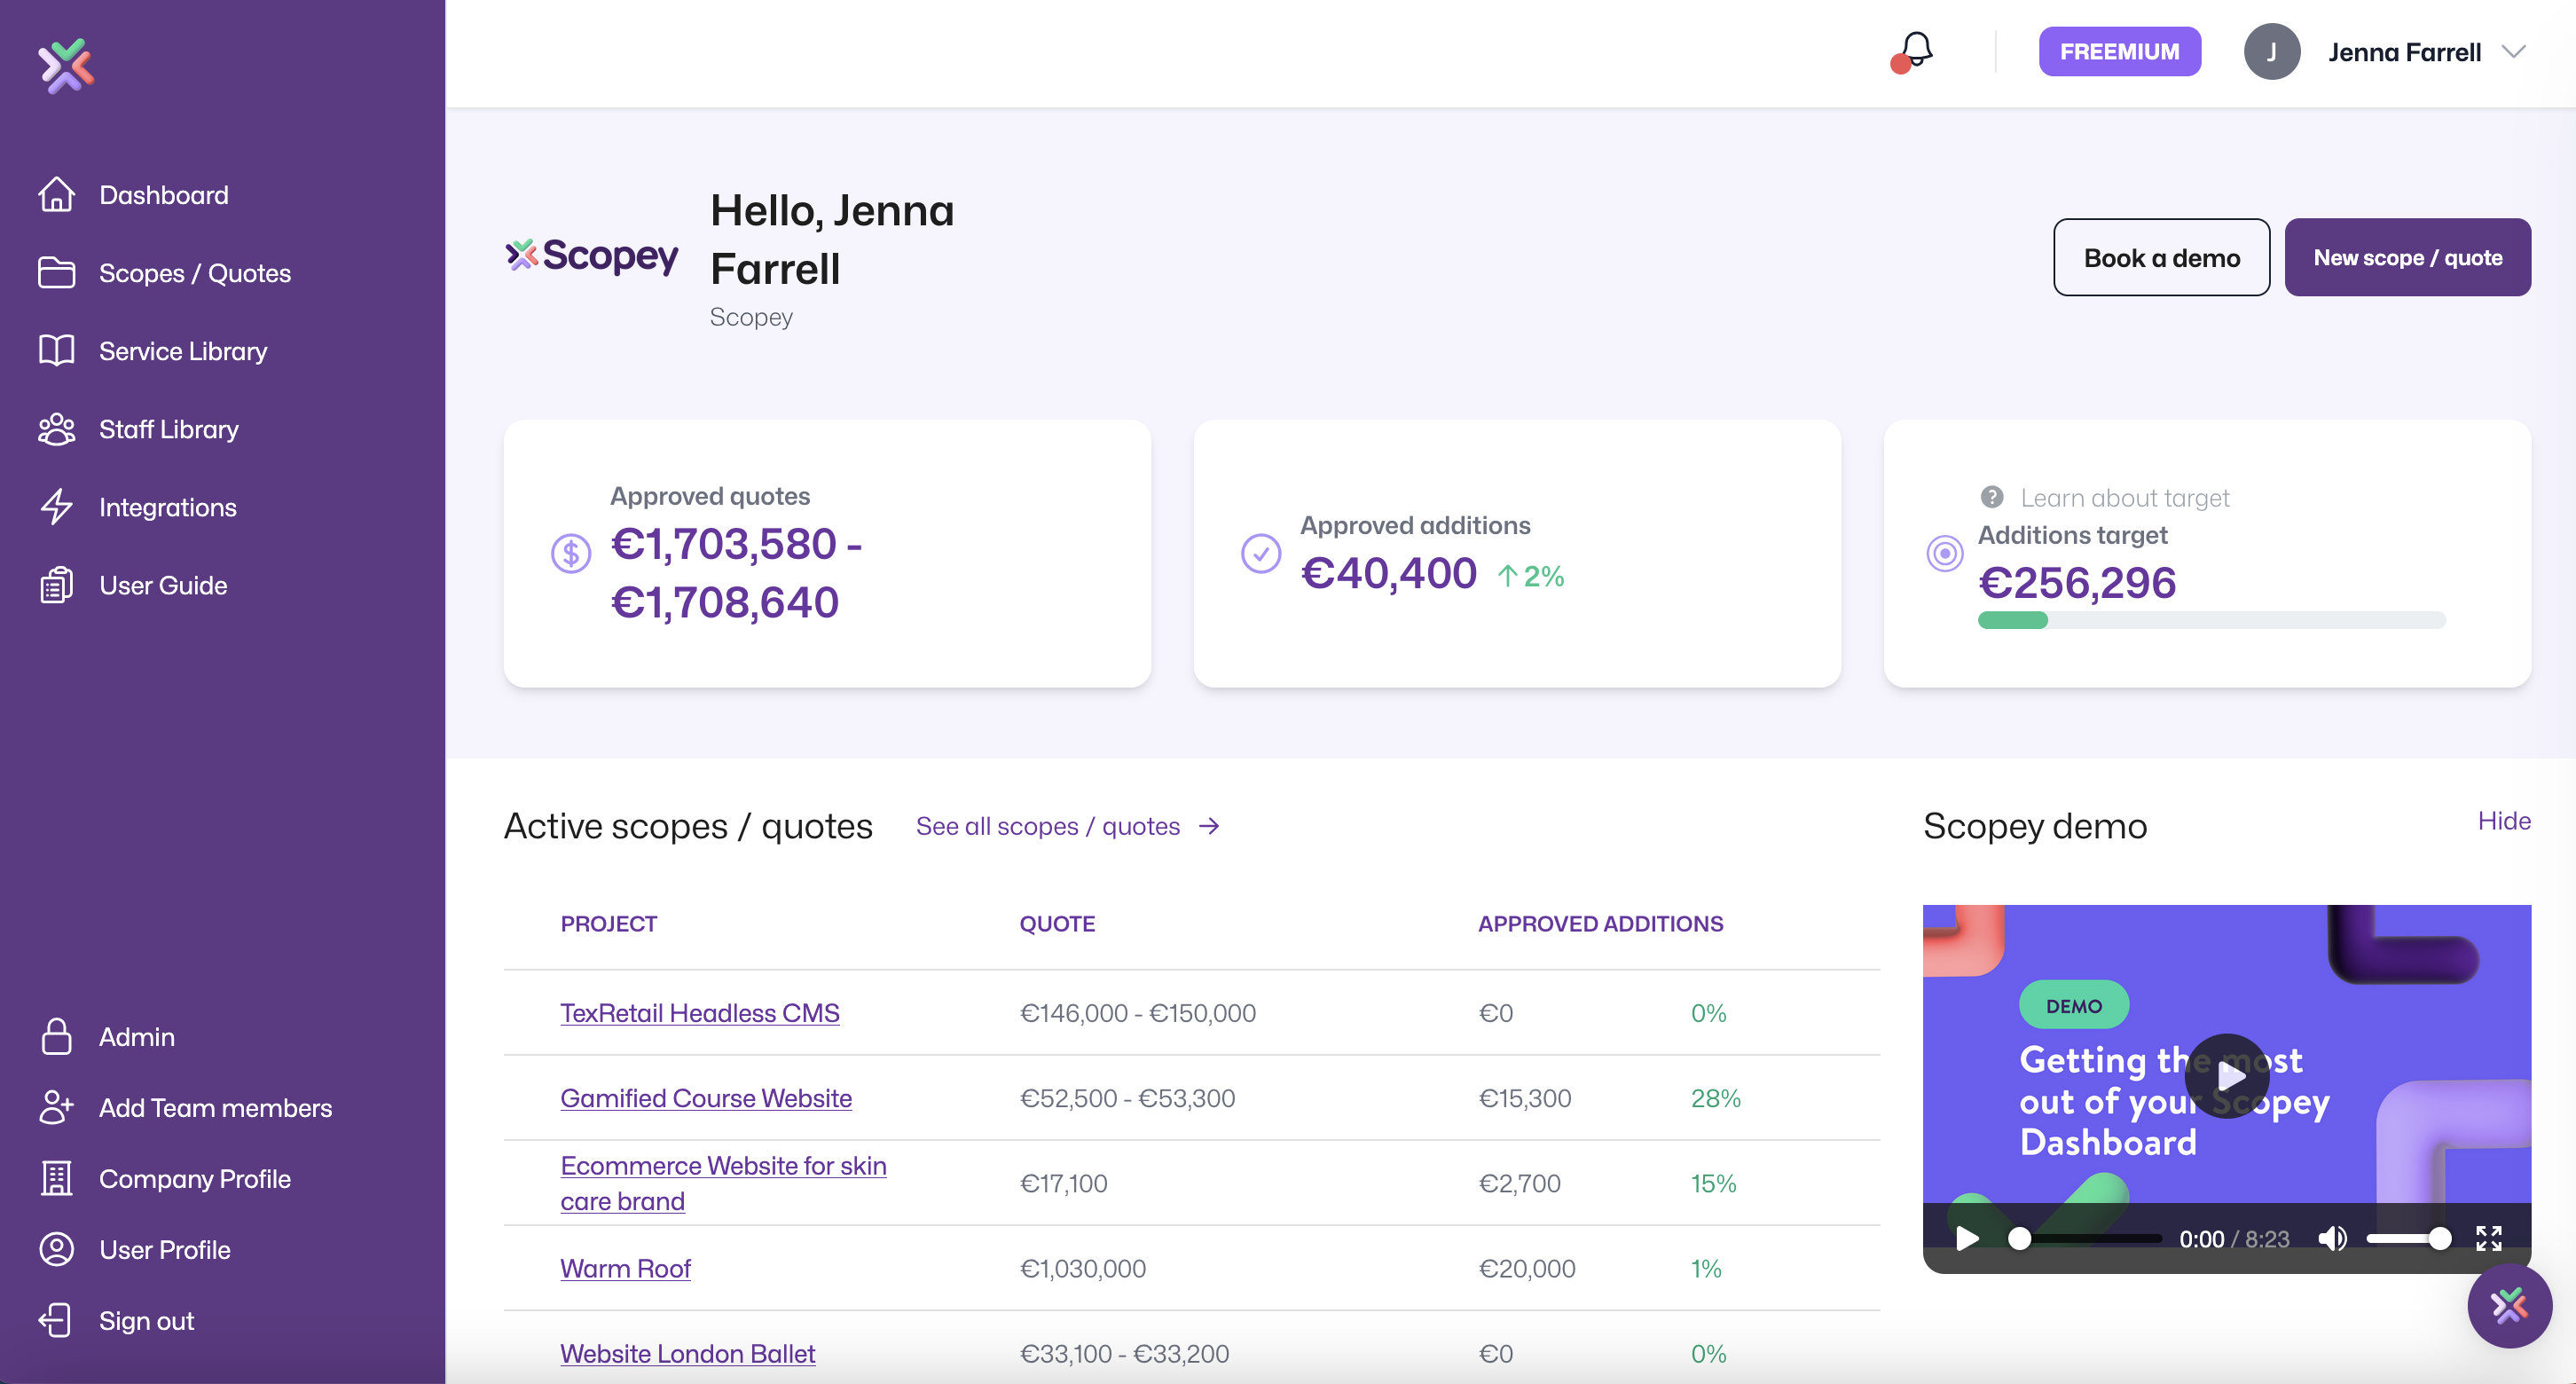
Task: Open the Service Library
Action: 182,350
